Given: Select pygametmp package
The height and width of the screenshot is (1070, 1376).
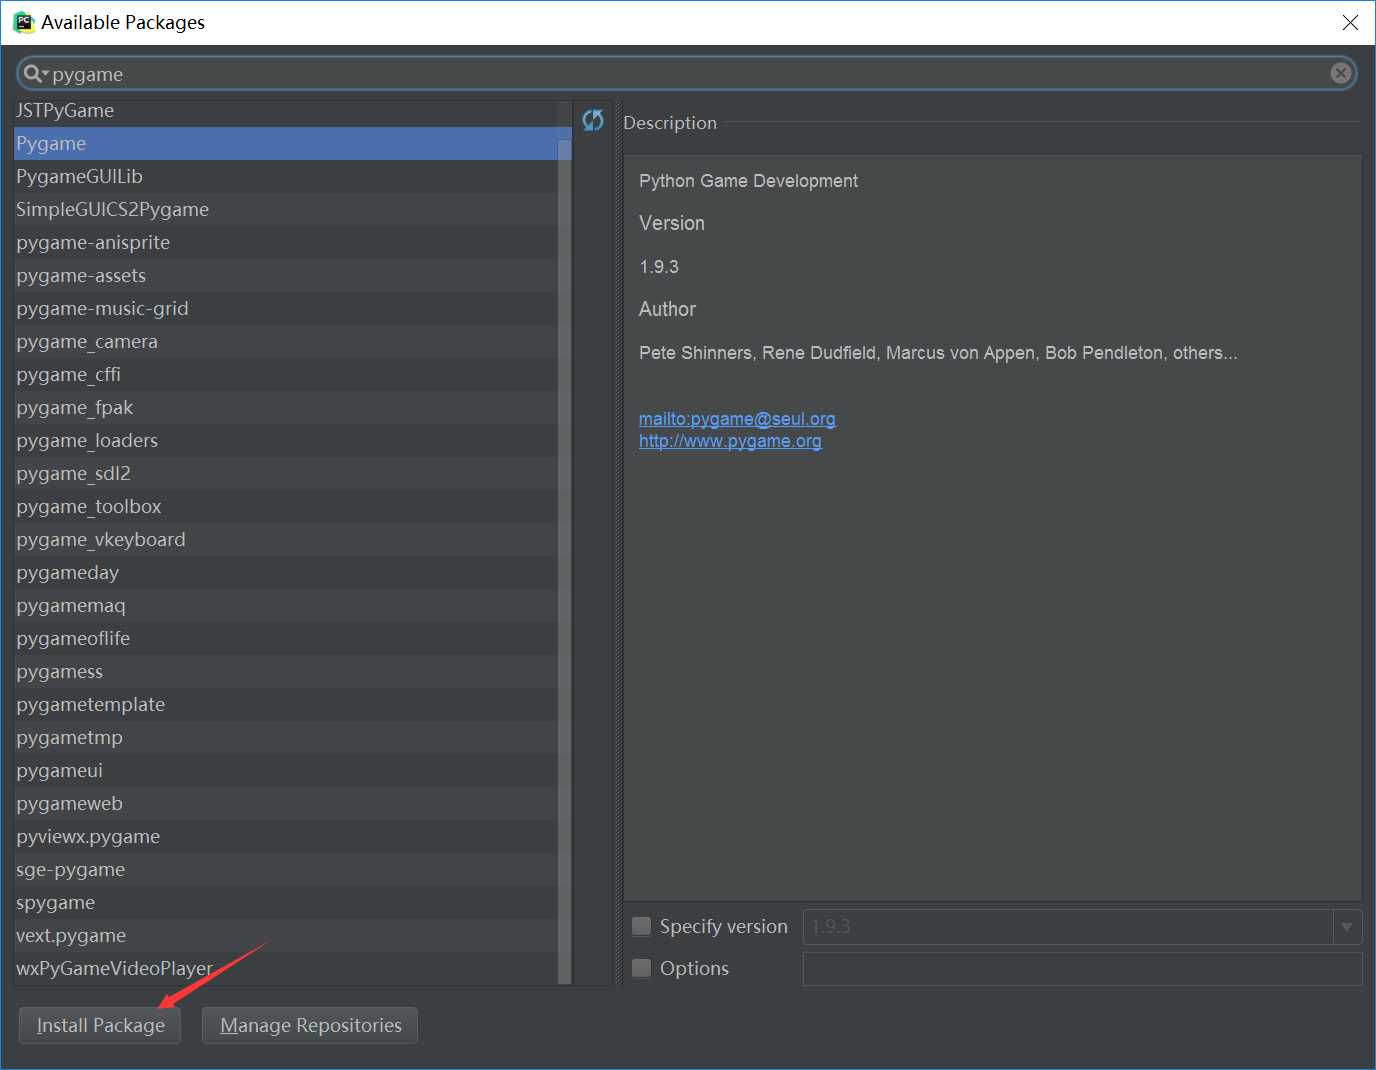Looking at the screenshot, I should [286, 737].
